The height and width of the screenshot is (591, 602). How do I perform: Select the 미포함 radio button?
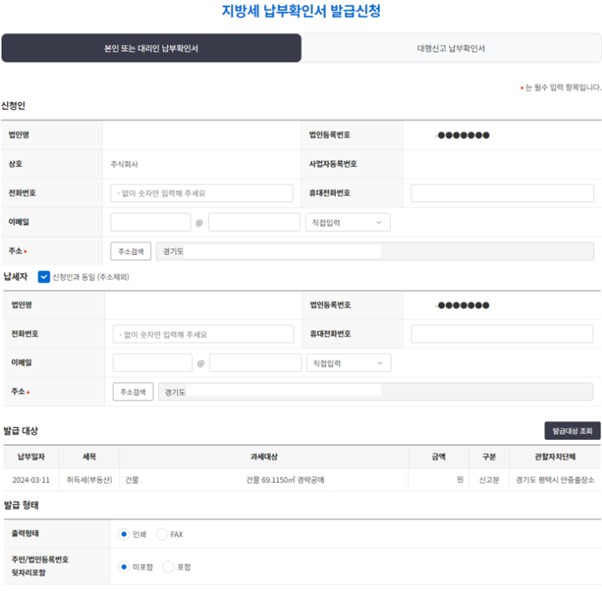[x=124, y=567]
